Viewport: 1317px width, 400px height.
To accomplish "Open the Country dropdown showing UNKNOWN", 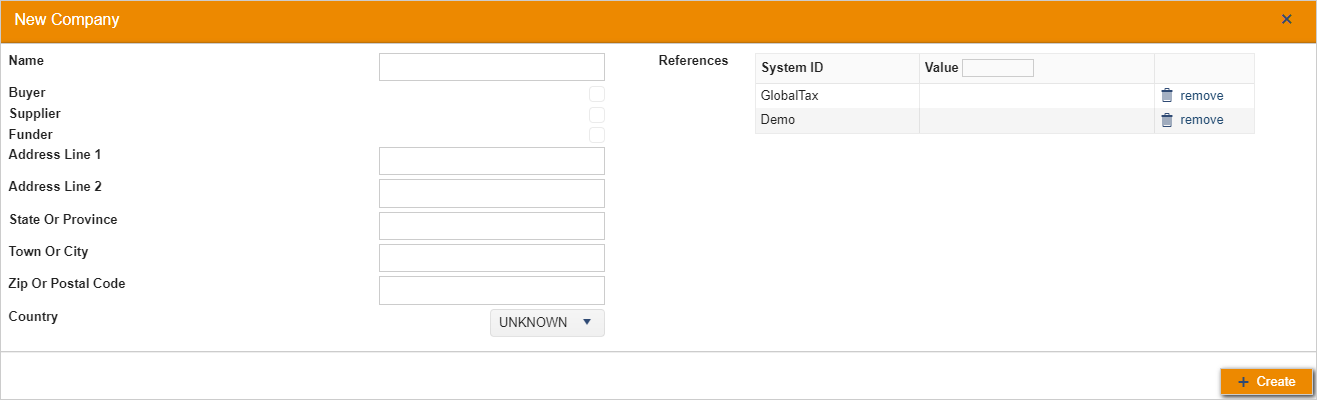I will pos(547,323).
